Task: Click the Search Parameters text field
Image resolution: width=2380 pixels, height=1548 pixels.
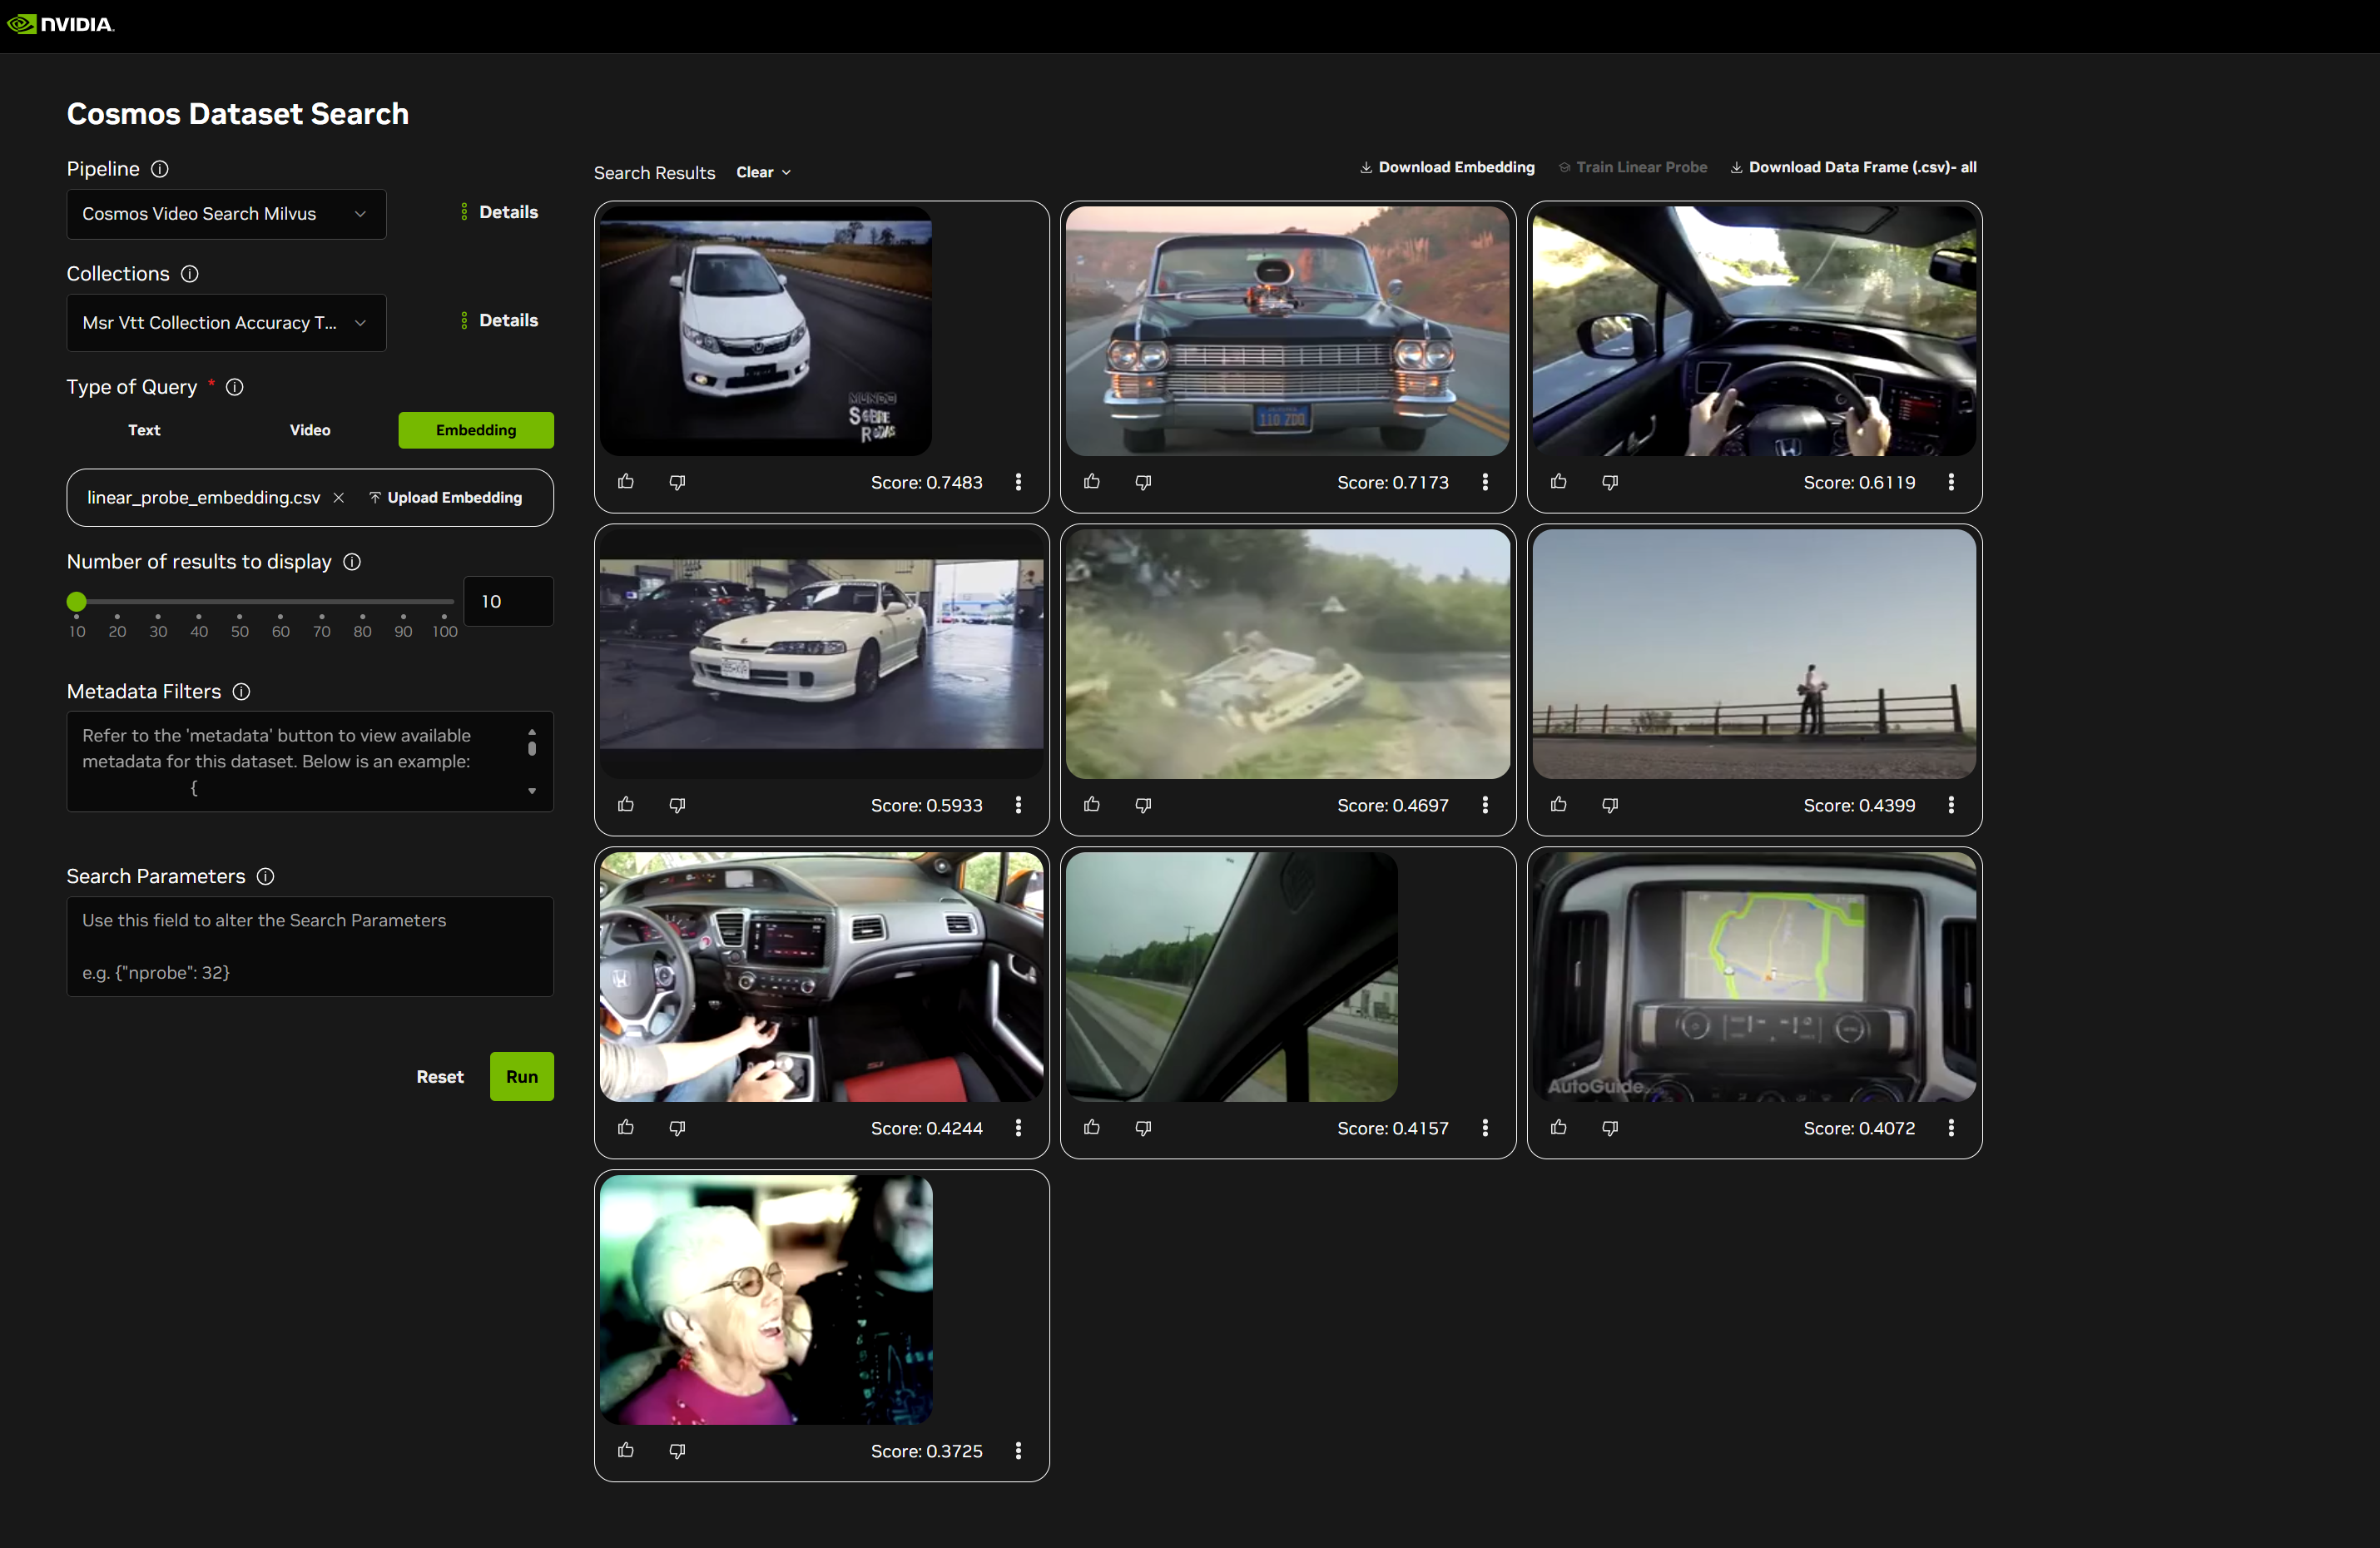Action: click(x=310, y=946)
